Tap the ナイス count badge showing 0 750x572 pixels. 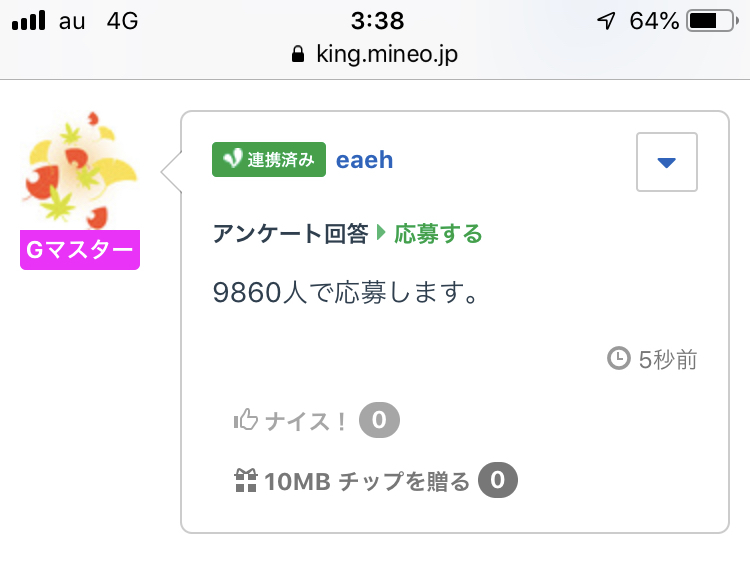click(x=379, y=421)
